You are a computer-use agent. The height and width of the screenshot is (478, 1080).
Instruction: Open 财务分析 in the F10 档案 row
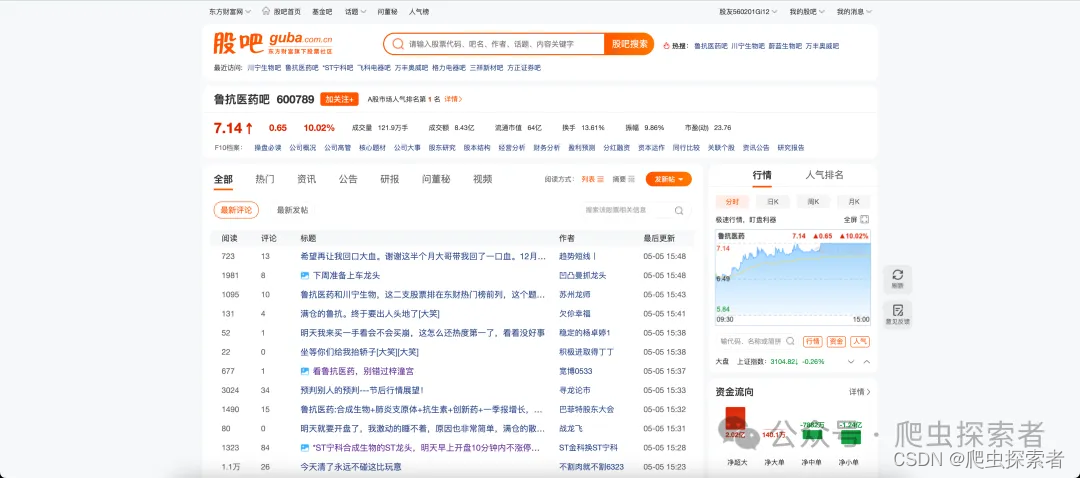click(547, 147)
